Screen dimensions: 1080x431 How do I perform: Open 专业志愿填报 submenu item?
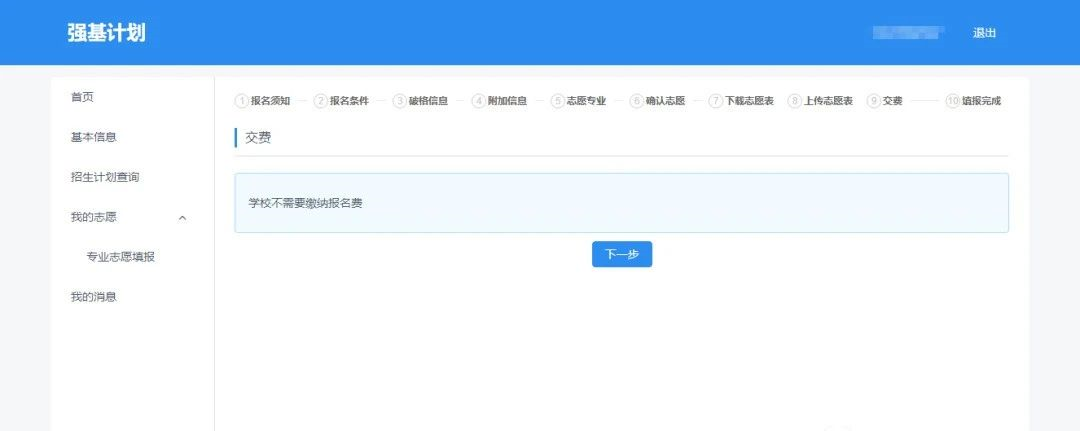[x=121, y=257]
